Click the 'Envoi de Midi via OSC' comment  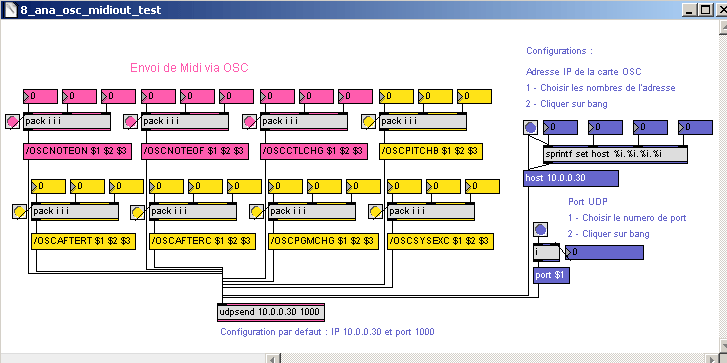(x=189, y=68)
